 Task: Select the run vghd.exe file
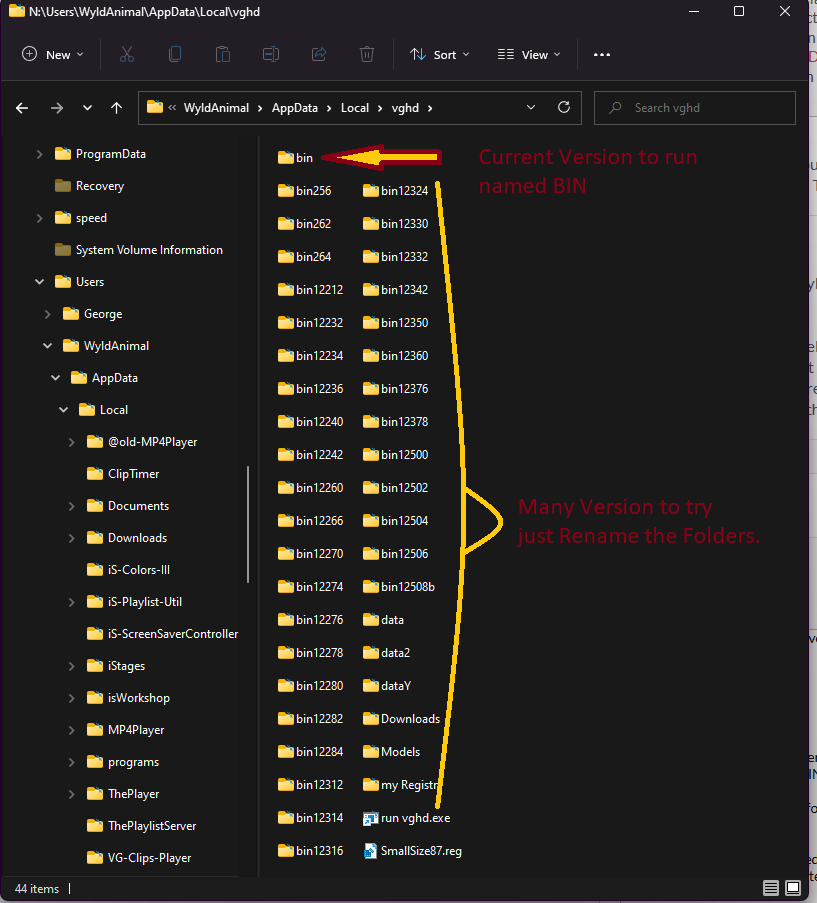coord(414,818)
